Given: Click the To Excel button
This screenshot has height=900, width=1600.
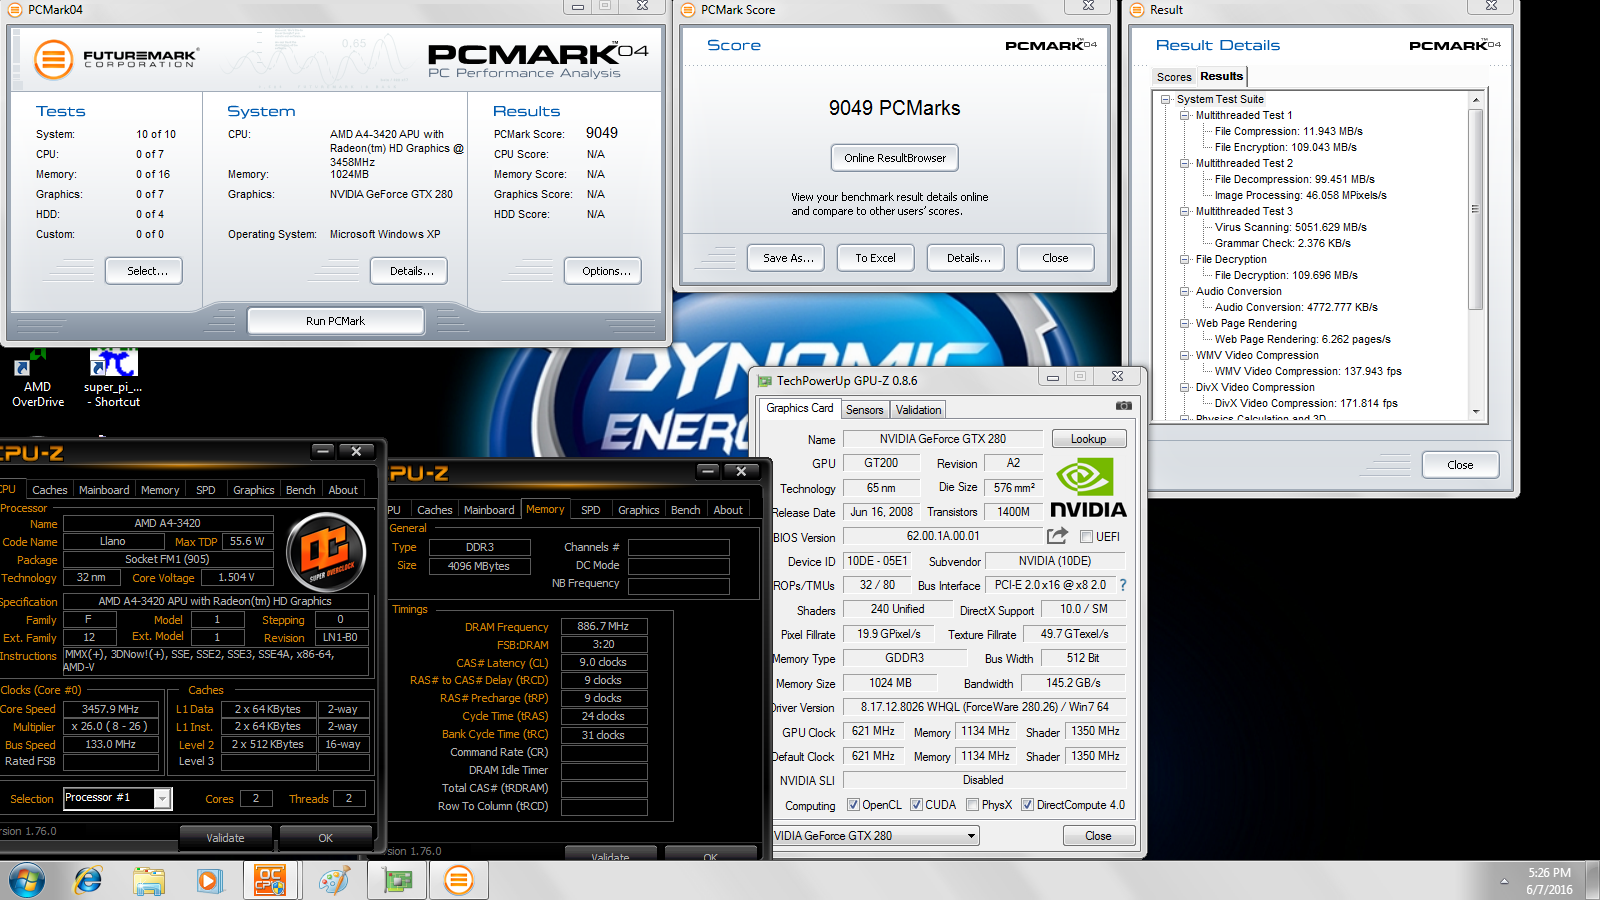Looking at the screenshot, I should pyautogui.click(x=875, y=258).
